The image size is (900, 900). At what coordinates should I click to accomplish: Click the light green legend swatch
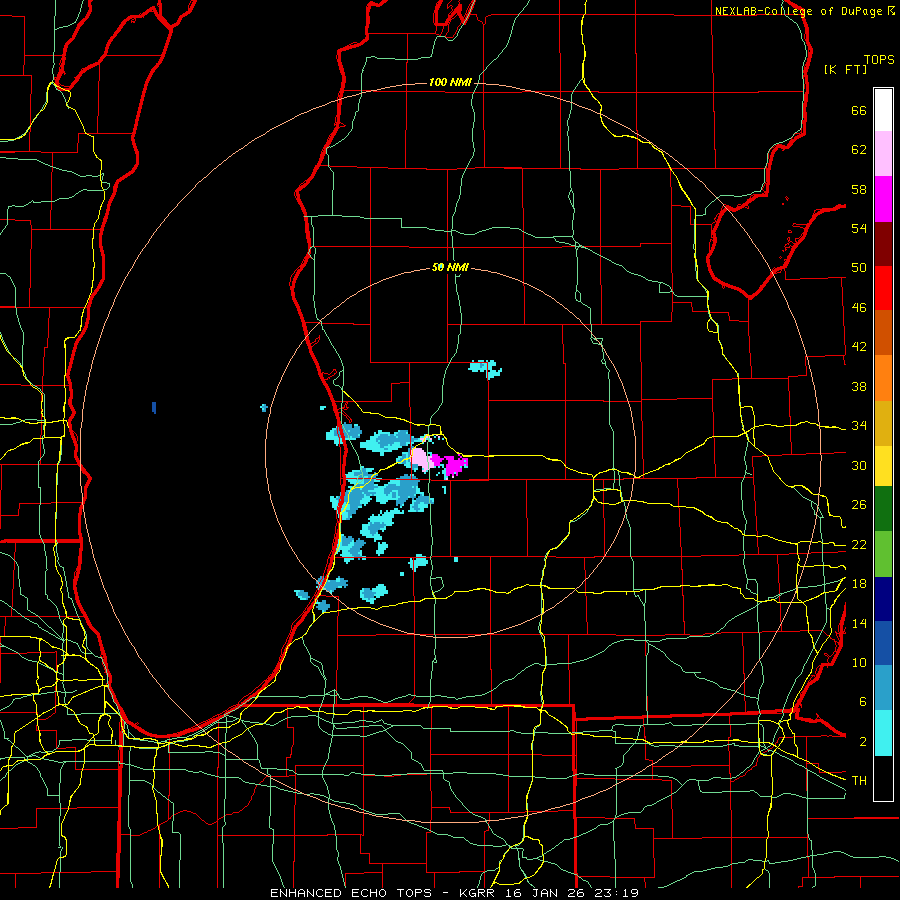pyautogui.click(x=883, y=554)
